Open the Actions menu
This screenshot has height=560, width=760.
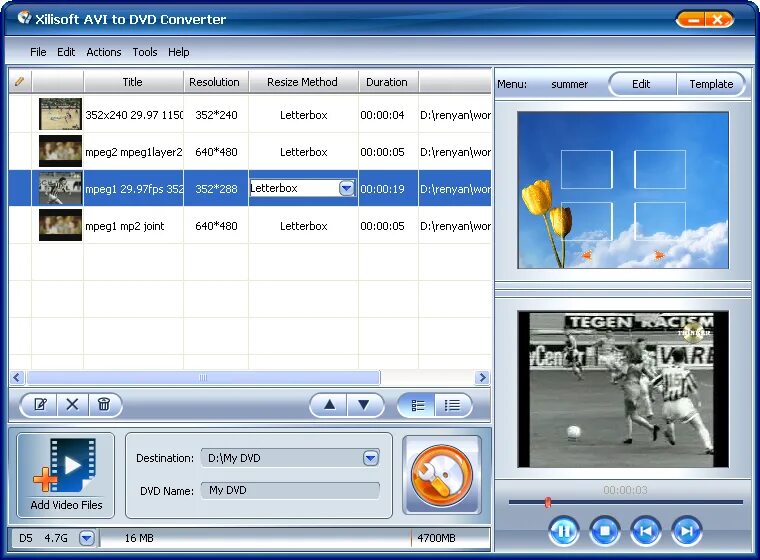tap(103, 52)
